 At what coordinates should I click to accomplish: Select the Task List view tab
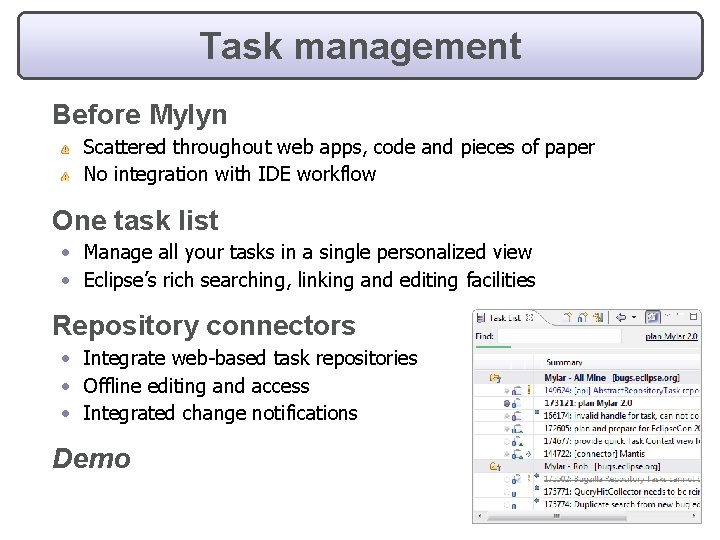(505, 317)
